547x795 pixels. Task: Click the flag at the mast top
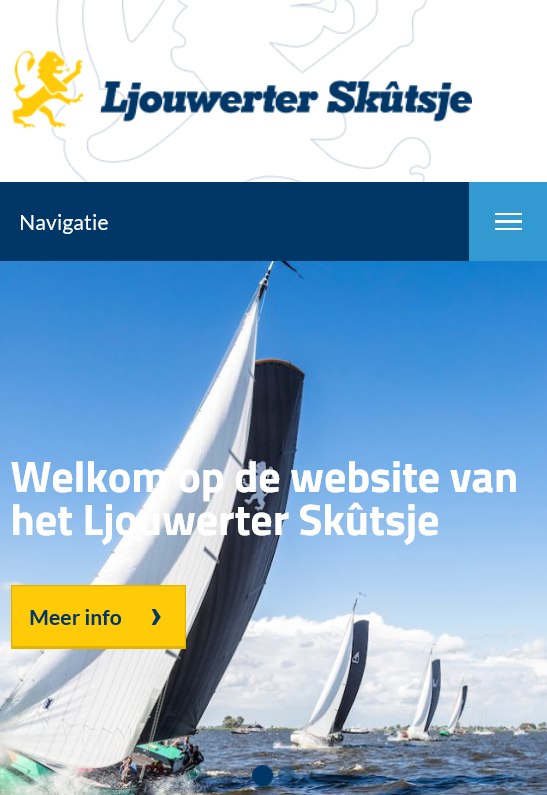click(293, 269)
